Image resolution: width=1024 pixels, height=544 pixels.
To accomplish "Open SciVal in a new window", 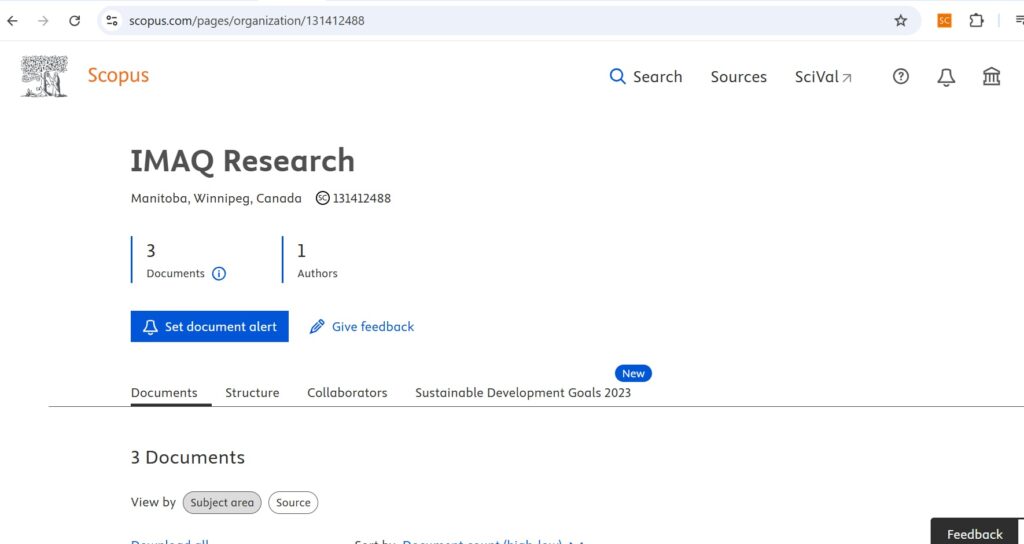I will (823, 77).
